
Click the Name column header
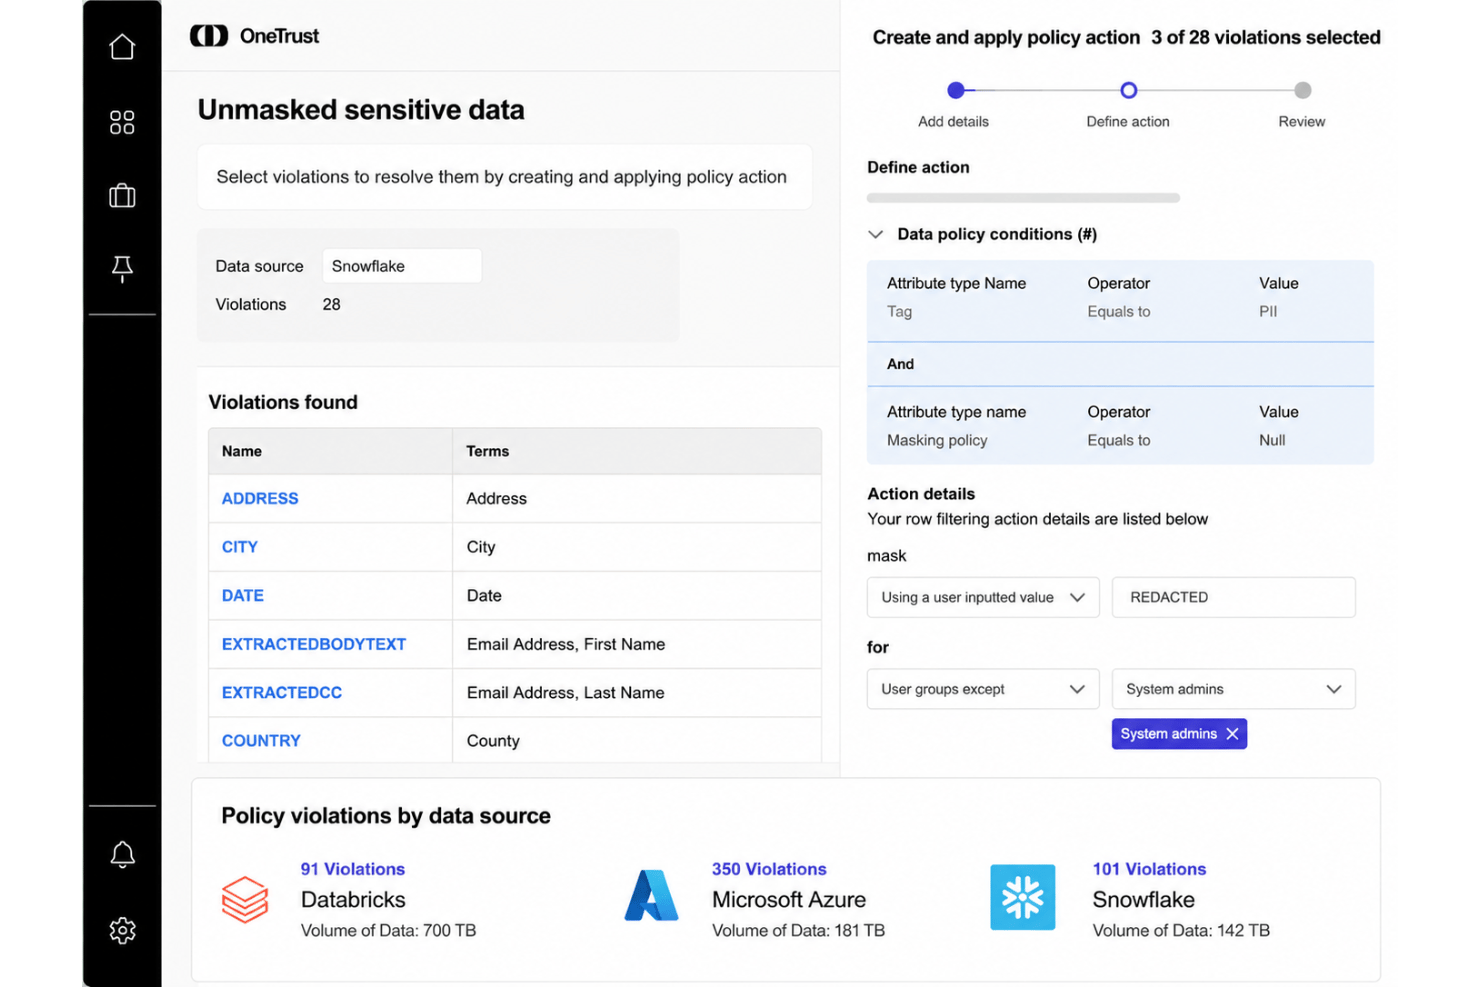[x=330, y=451]
